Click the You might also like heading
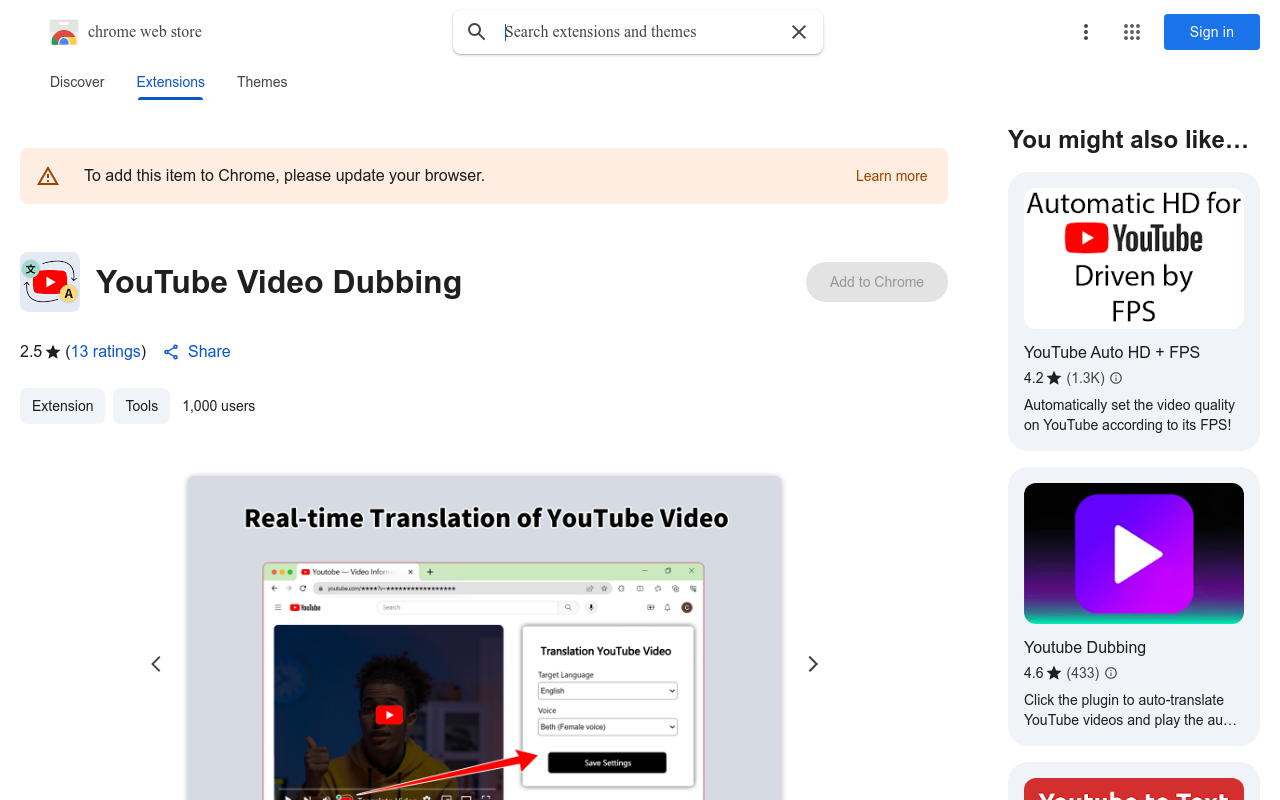1280x800 pixels. tap(1129, 140)
